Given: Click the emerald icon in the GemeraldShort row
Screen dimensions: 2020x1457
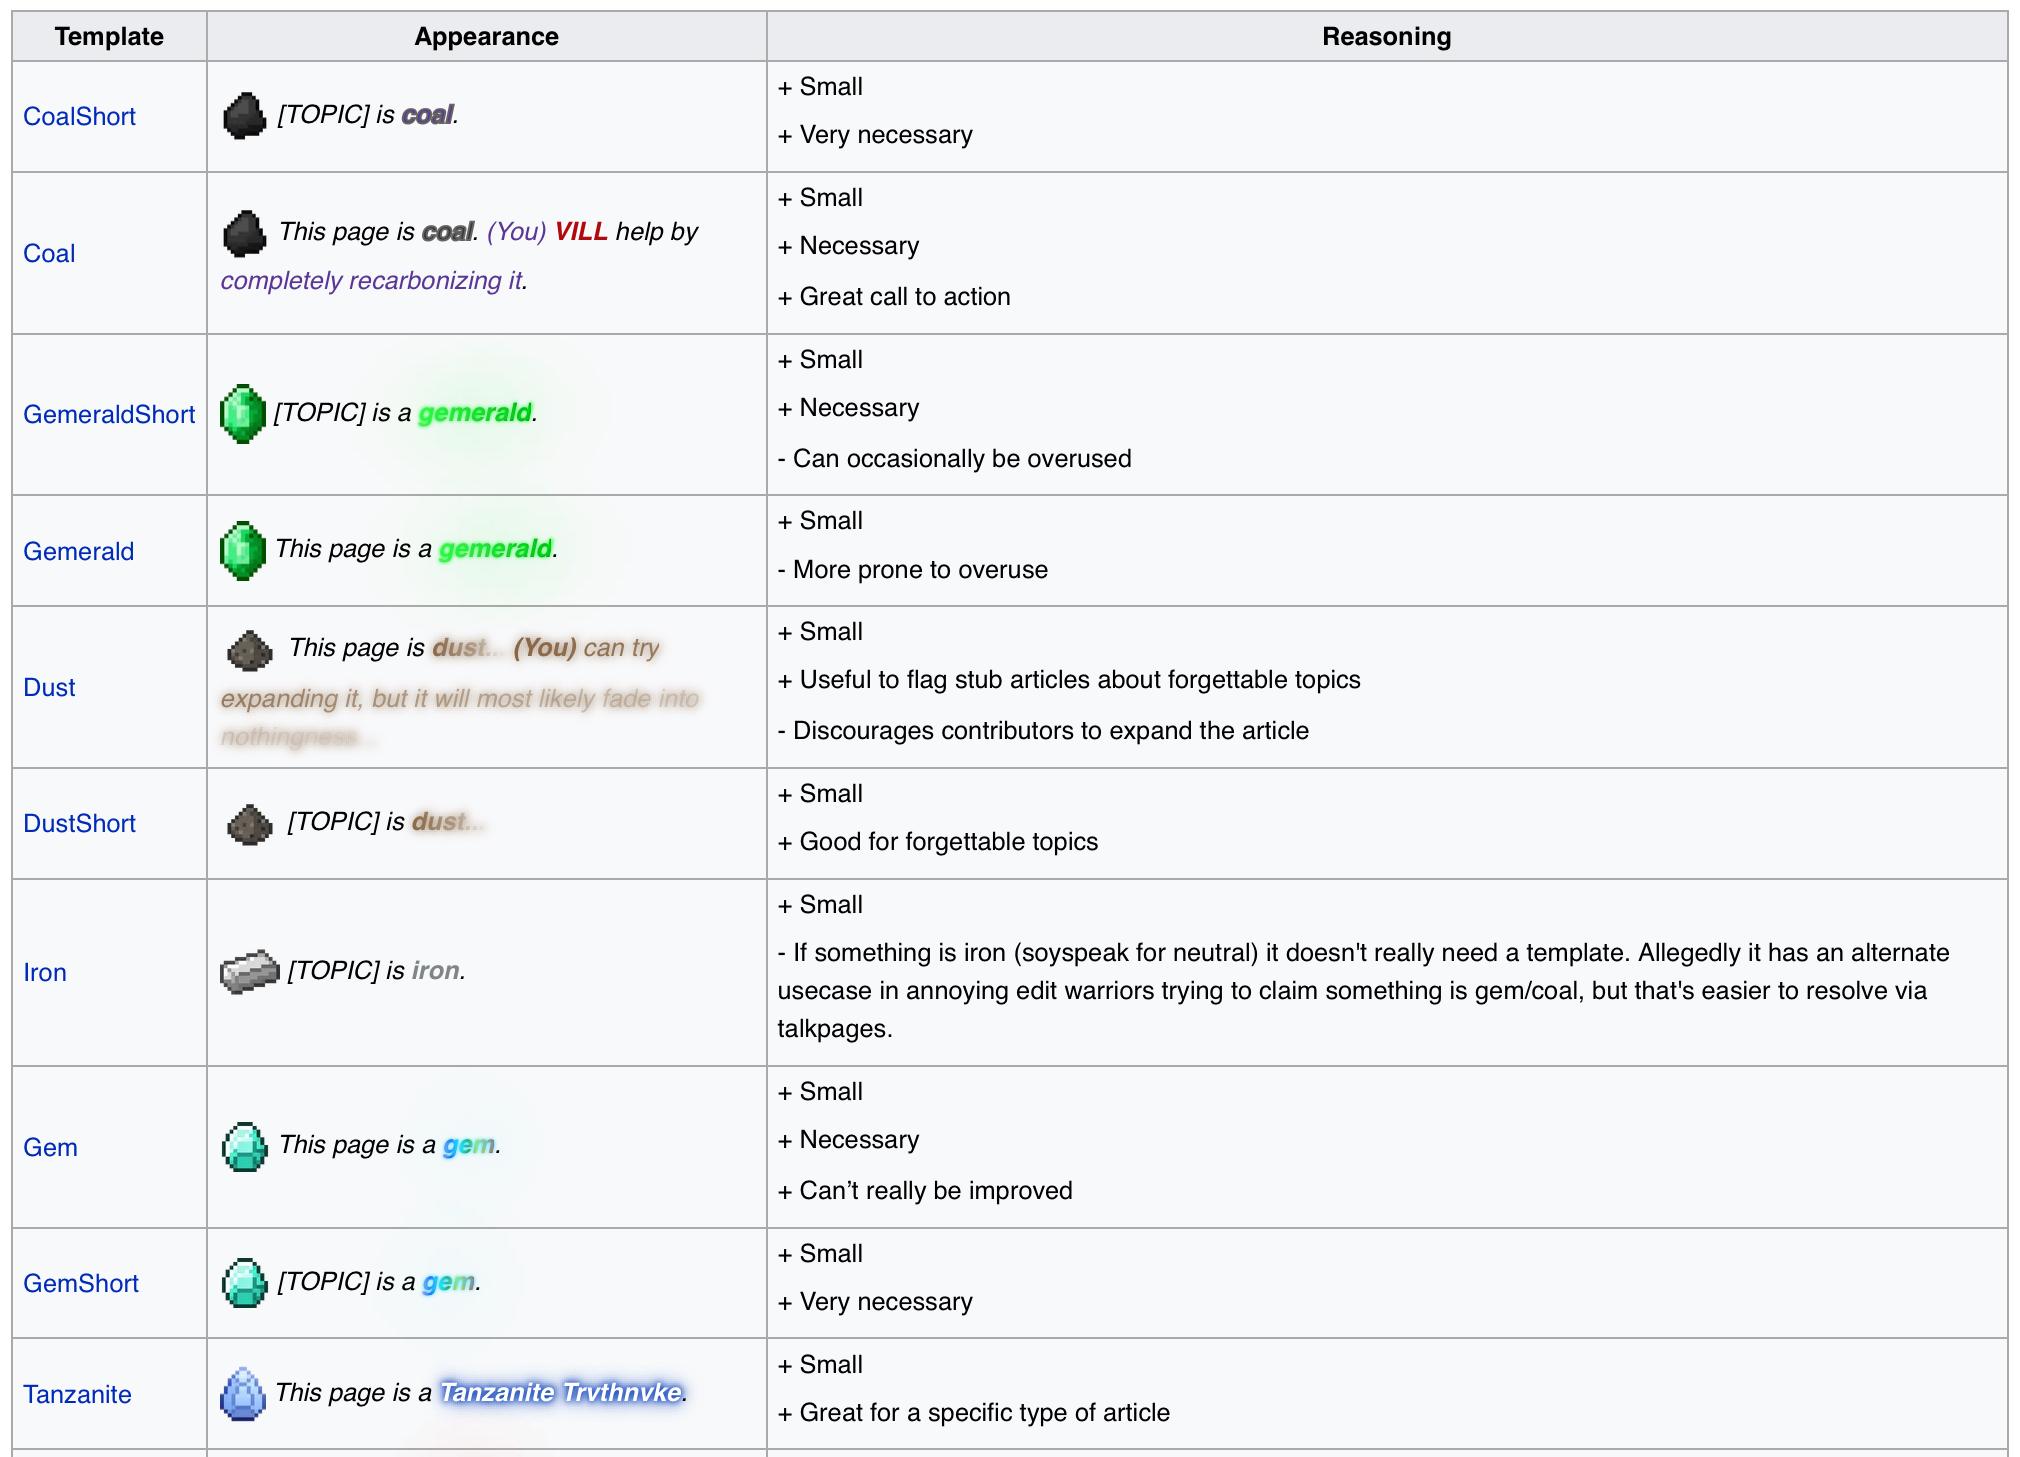Looking at the screenshot, I should [242, 413].
